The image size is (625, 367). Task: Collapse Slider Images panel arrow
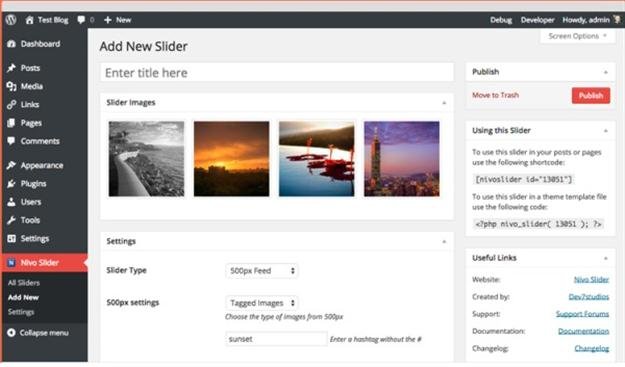click(x=444, y=103)
